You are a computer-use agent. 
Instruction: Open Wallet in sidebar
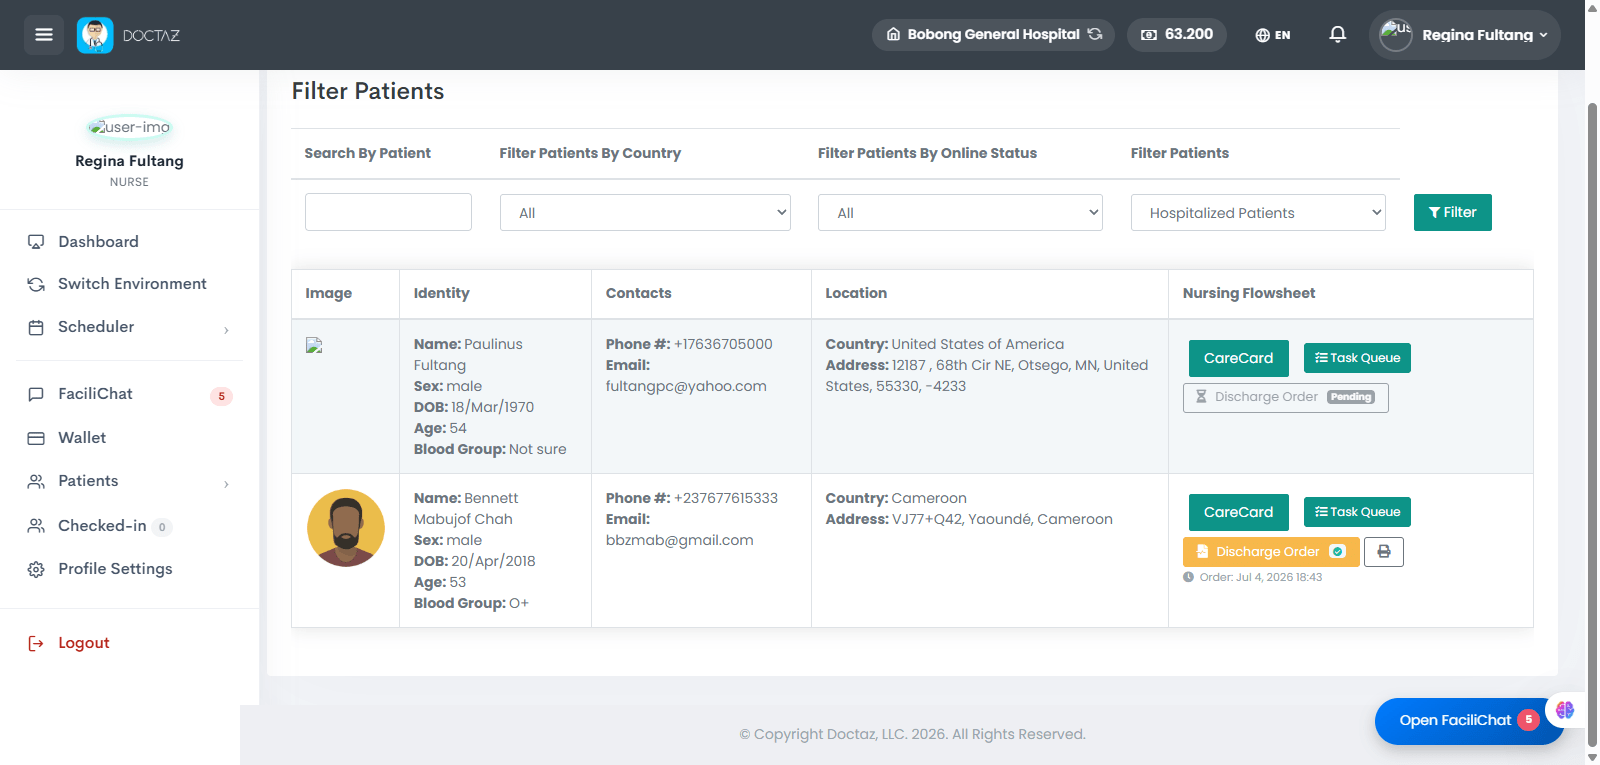pyautogui.click(x=82, y=438)
